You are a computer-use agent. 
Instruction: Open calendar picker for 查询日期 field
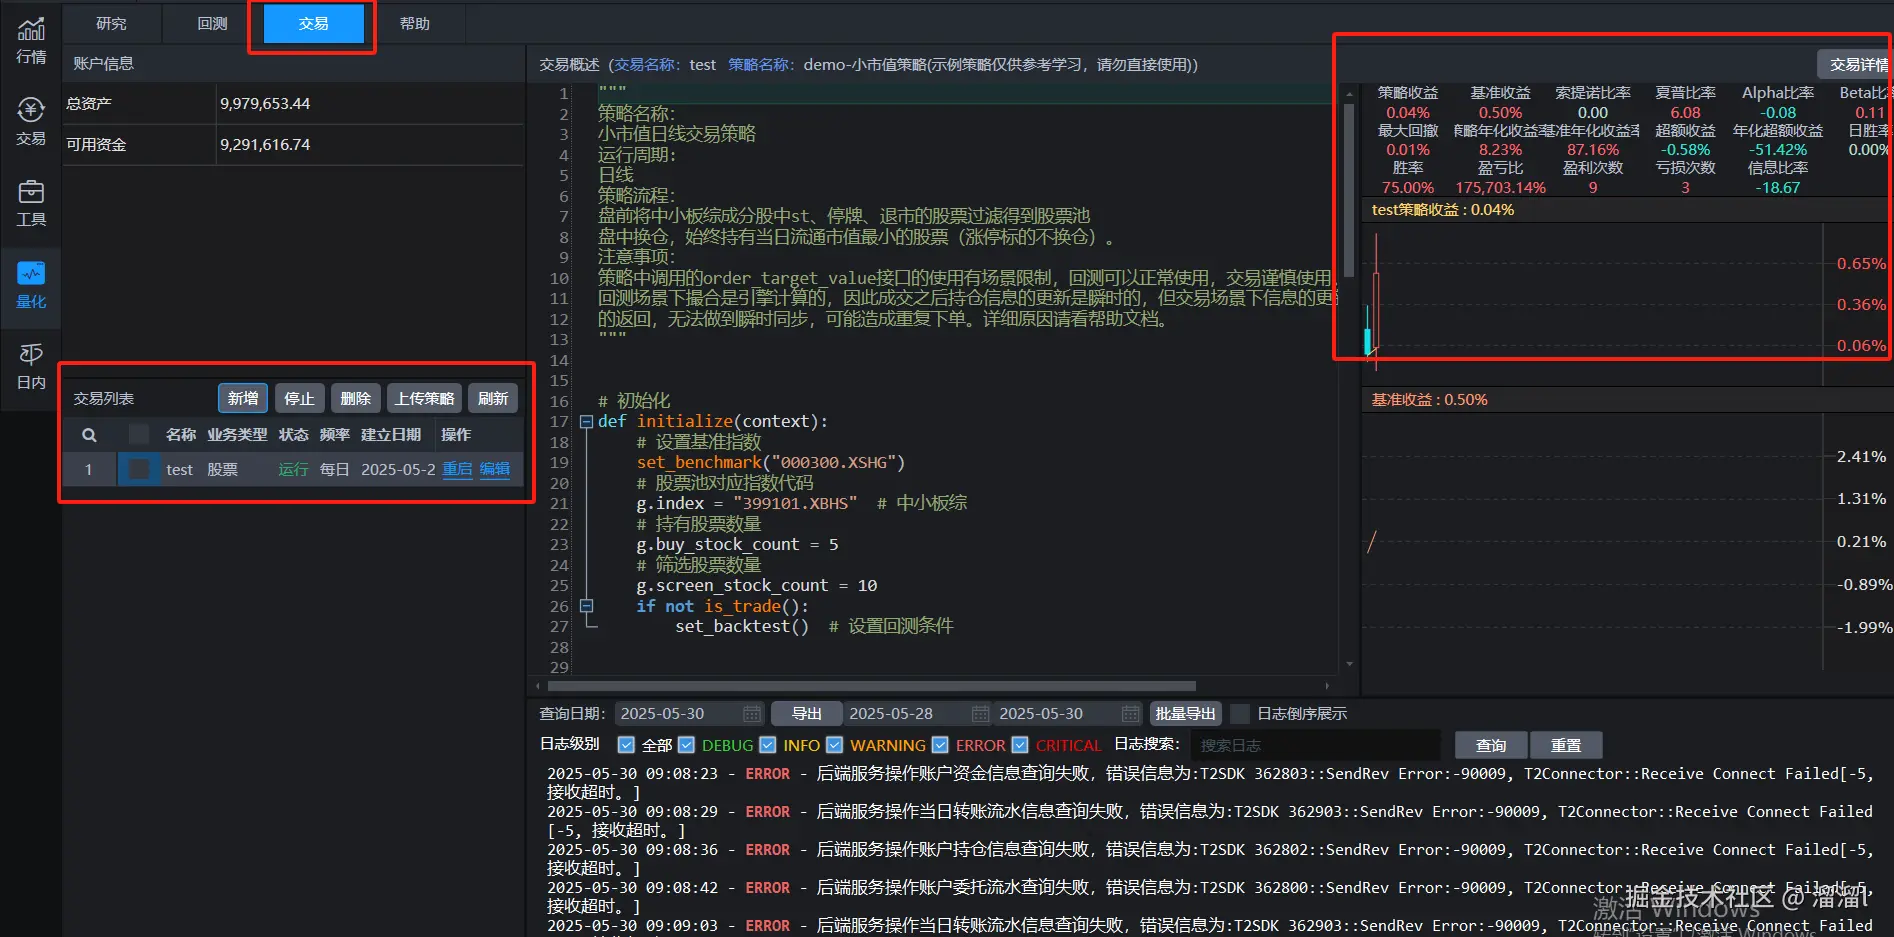752,714
